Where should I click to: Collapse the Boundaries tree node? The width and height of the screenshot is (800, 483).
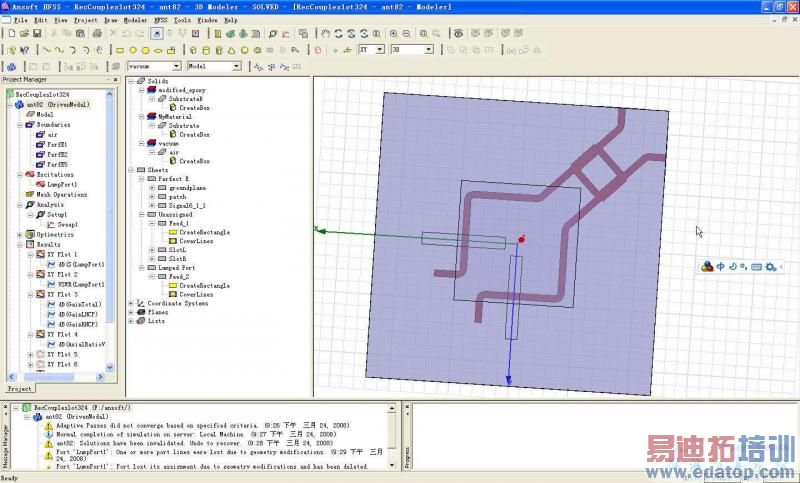tap(20, 124)
